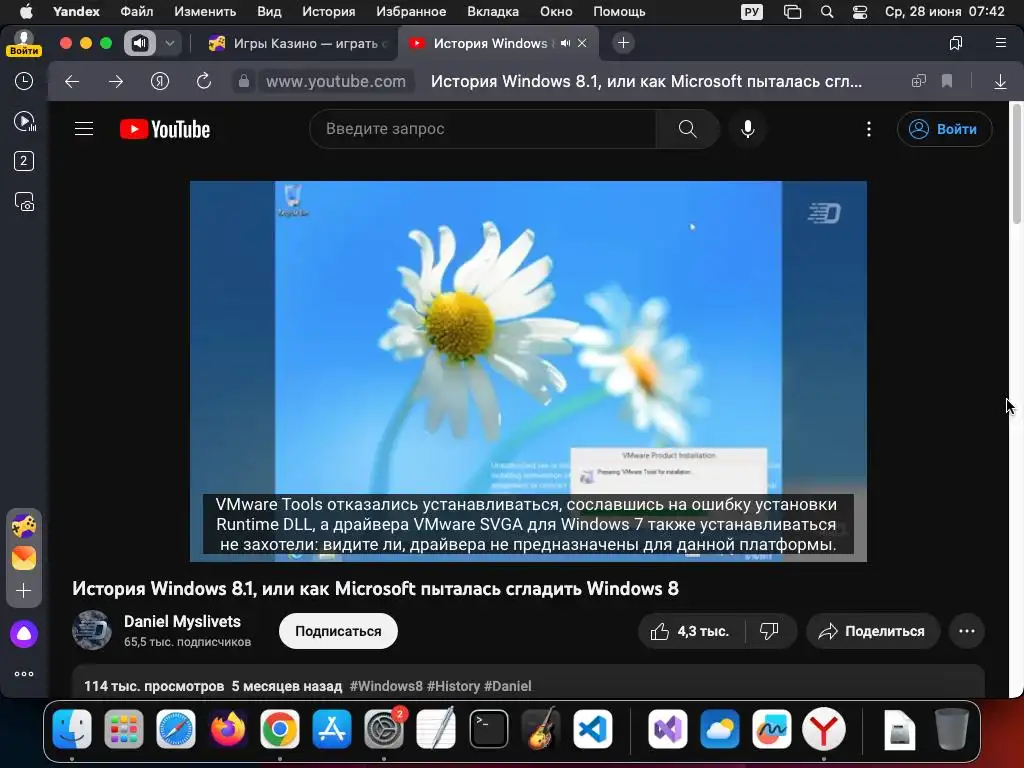Click the #Windows8 hashtag

click(386, 686)
